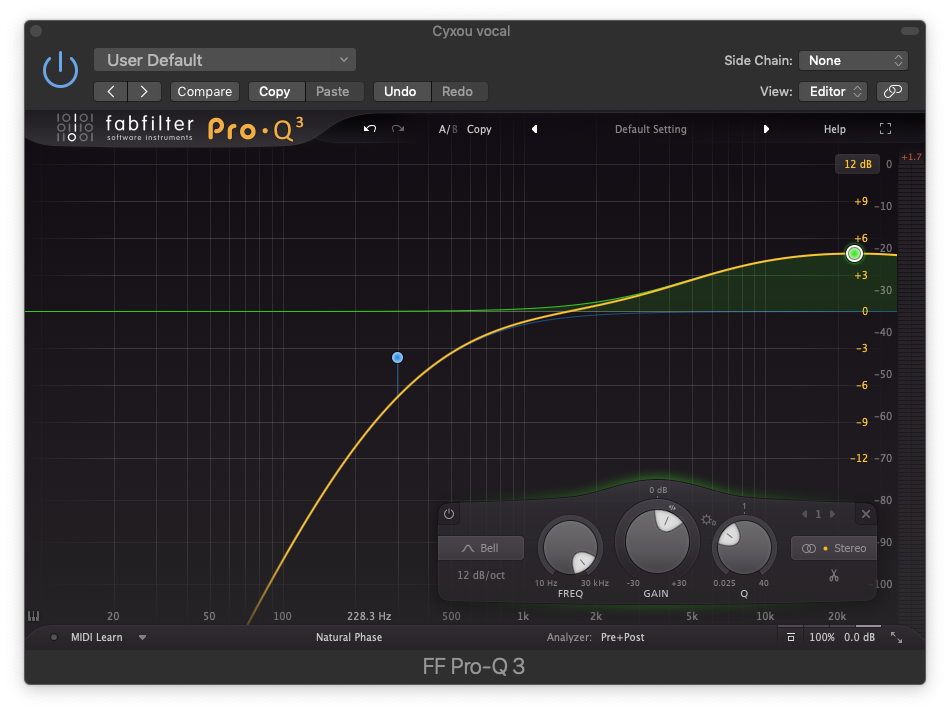Open the Stereo placement dropdown
This screenshot has height=713, width=950.
pyautogui.click(x=834, y=548)
